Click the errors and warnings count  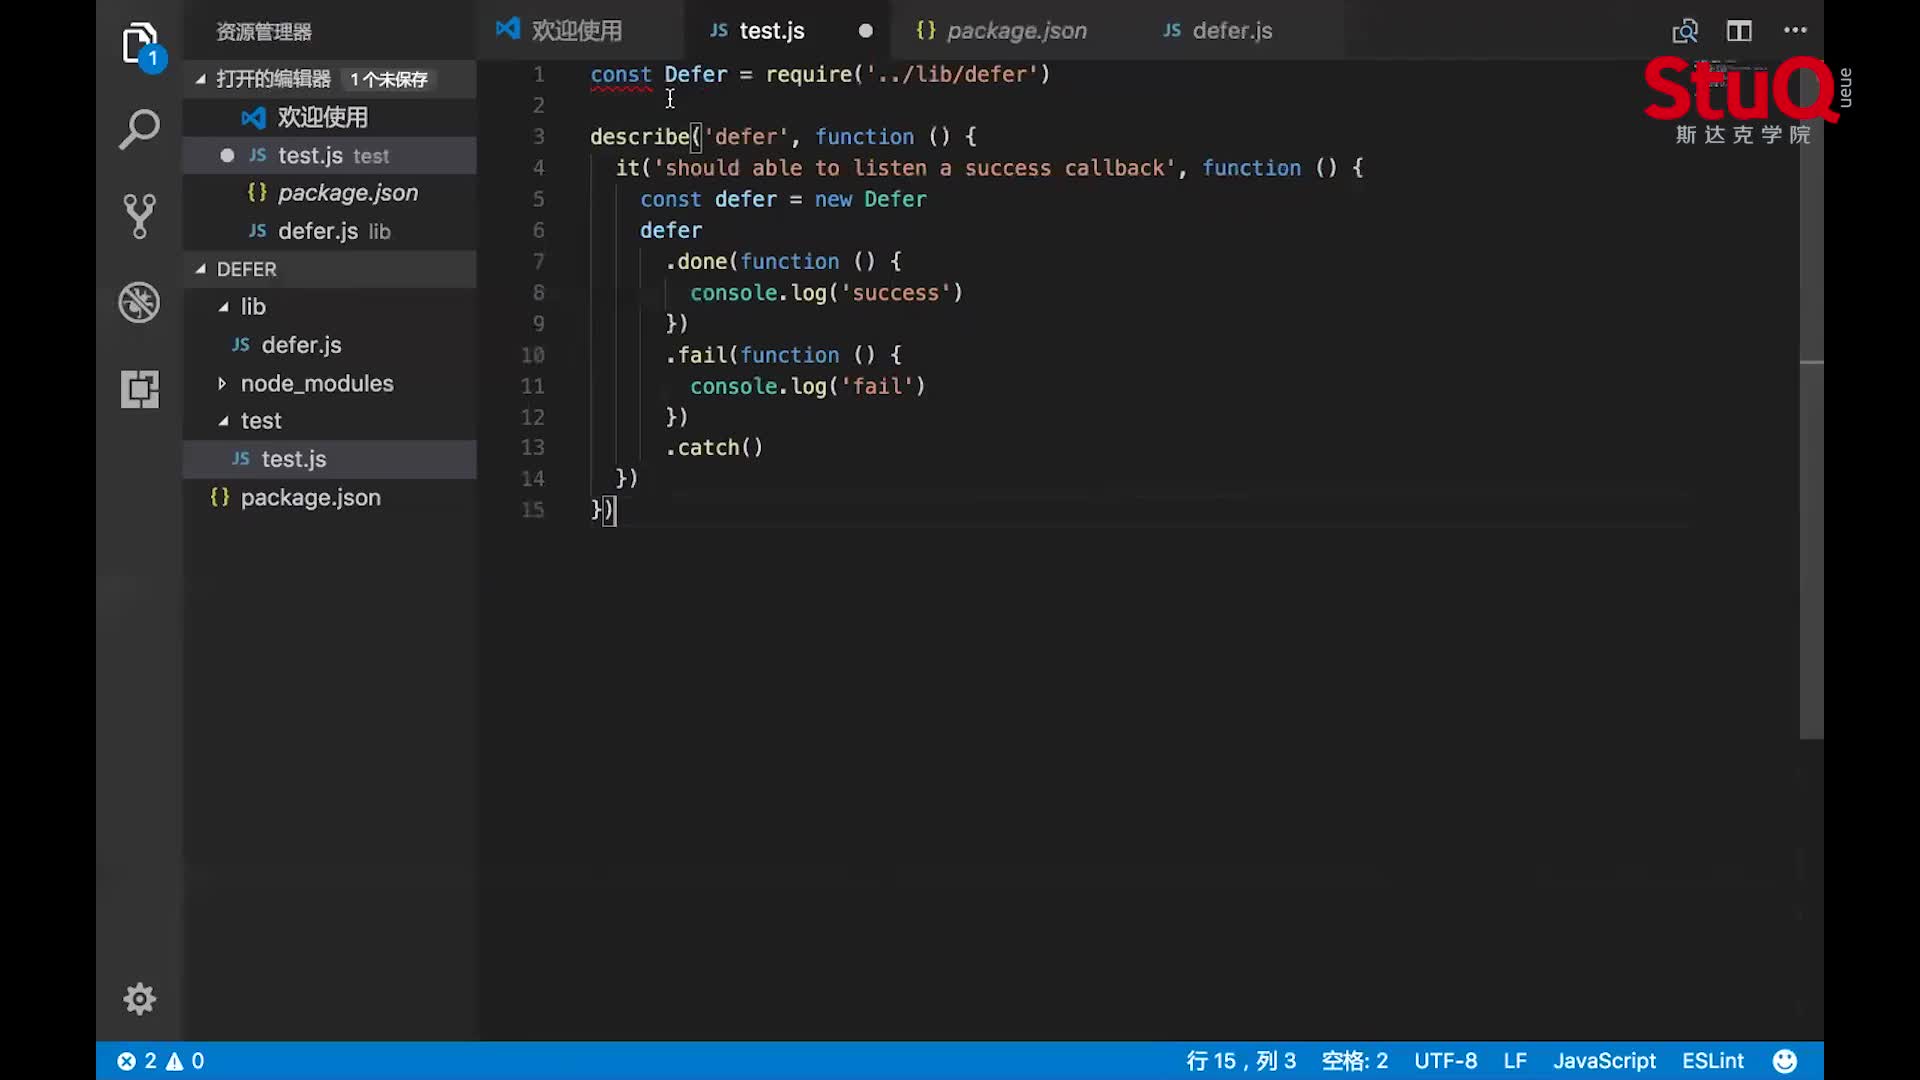pyautogui.click(x=160, y=1061)
